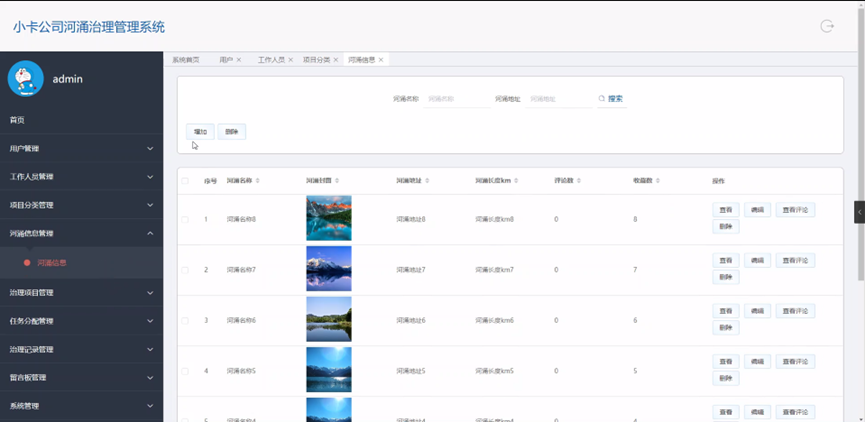Image resolution: width=865 pixels, height=422 pixels.
Task: Switch to the 项目分类 tab
Action: coord(316,60)
